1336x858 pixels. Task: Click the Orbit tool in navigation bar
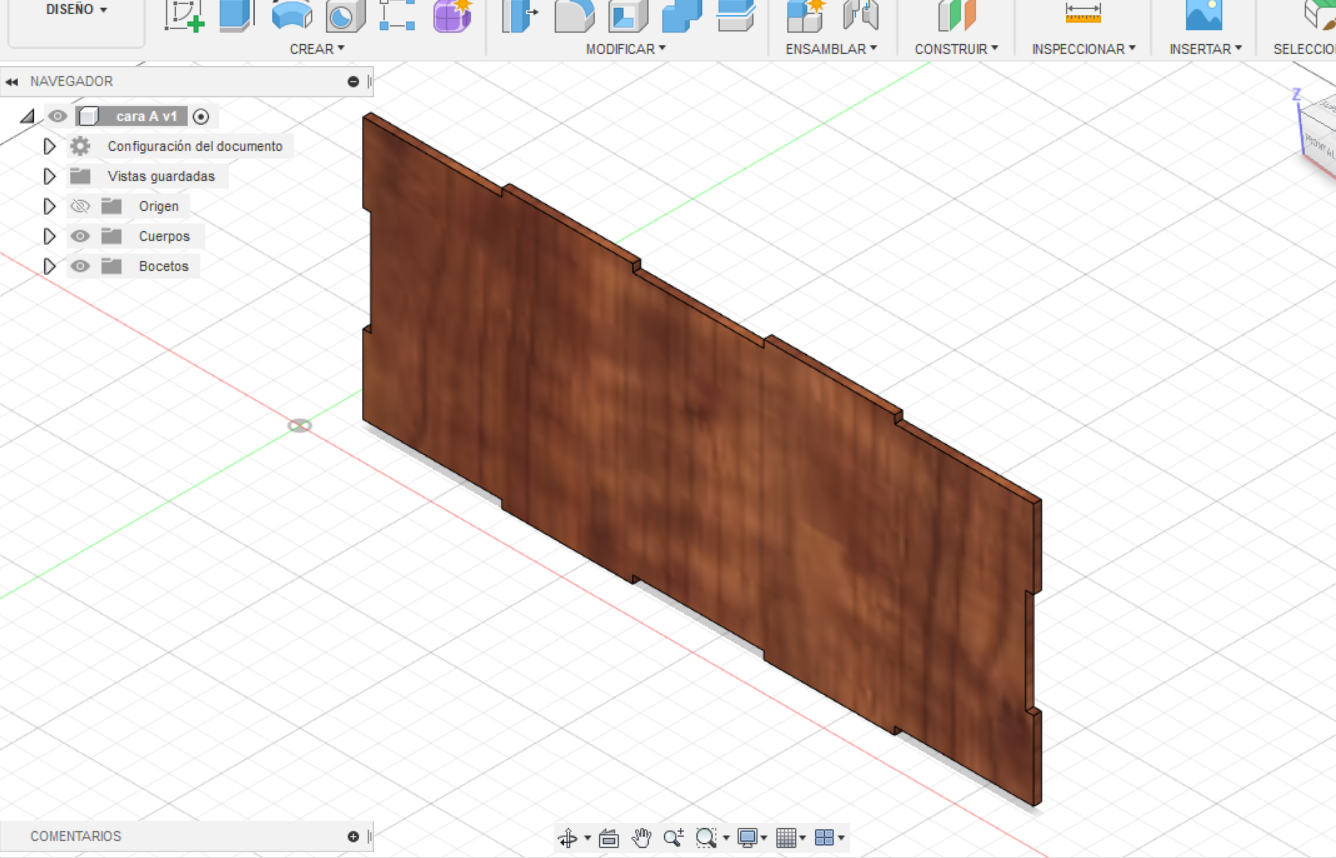[x=568, y=838]
